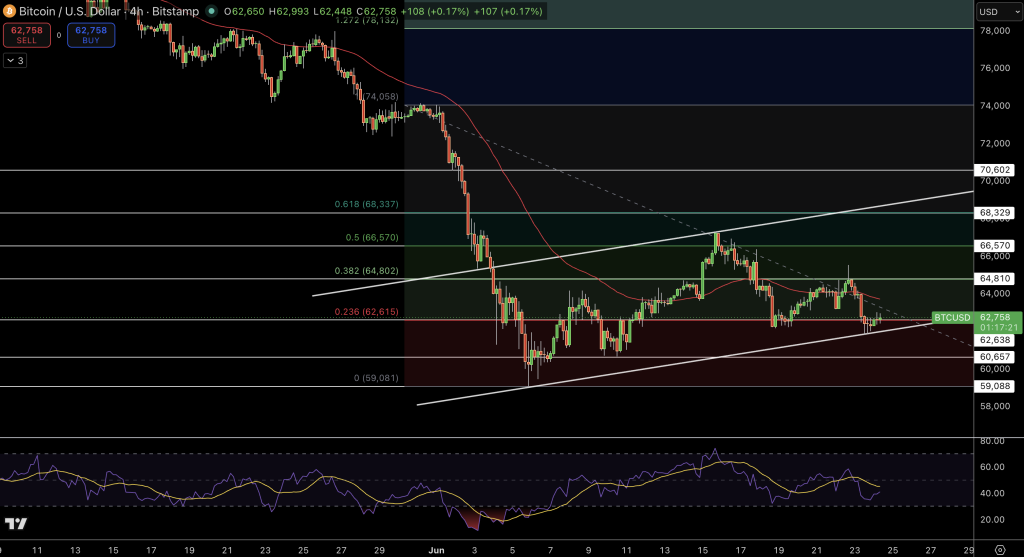This screenshot has height=557, width=1024.
Task: Click the Jun label on the time axis
Action: pyautogui.click(x=436, y=550)
